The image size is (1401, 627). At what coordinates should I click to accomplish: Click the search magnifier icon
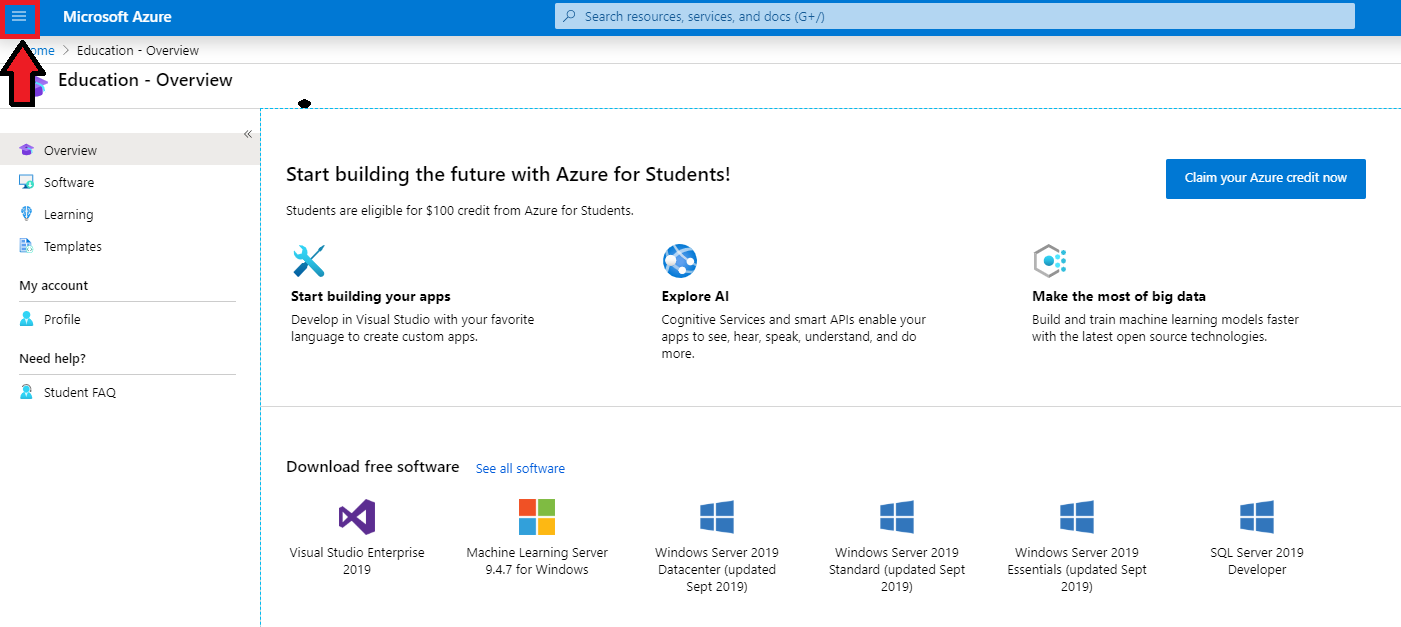tap(570, 17)
